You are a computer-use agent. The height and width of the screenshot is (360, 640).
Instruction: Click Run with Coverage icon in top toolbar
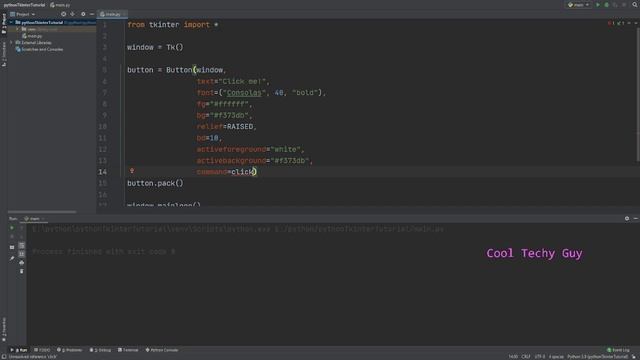tap(615, 5)
